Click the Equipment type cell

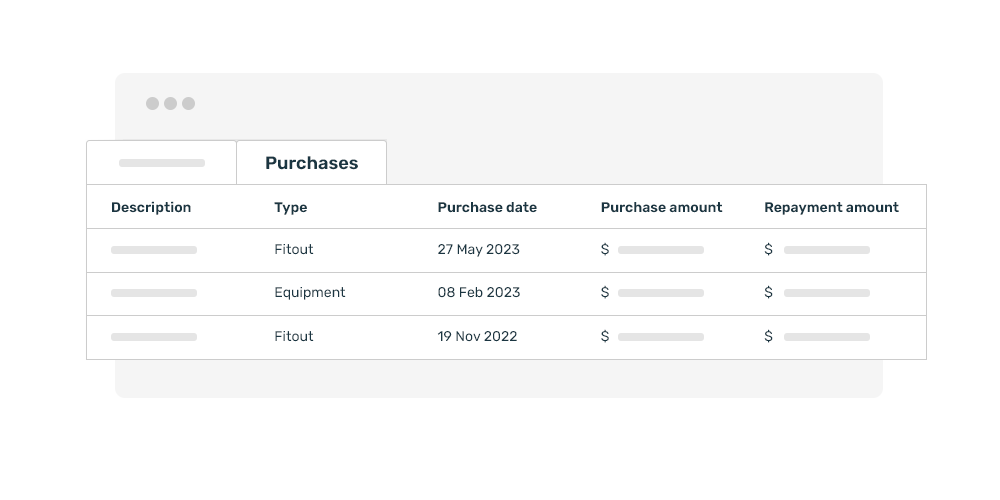(310, 292)
